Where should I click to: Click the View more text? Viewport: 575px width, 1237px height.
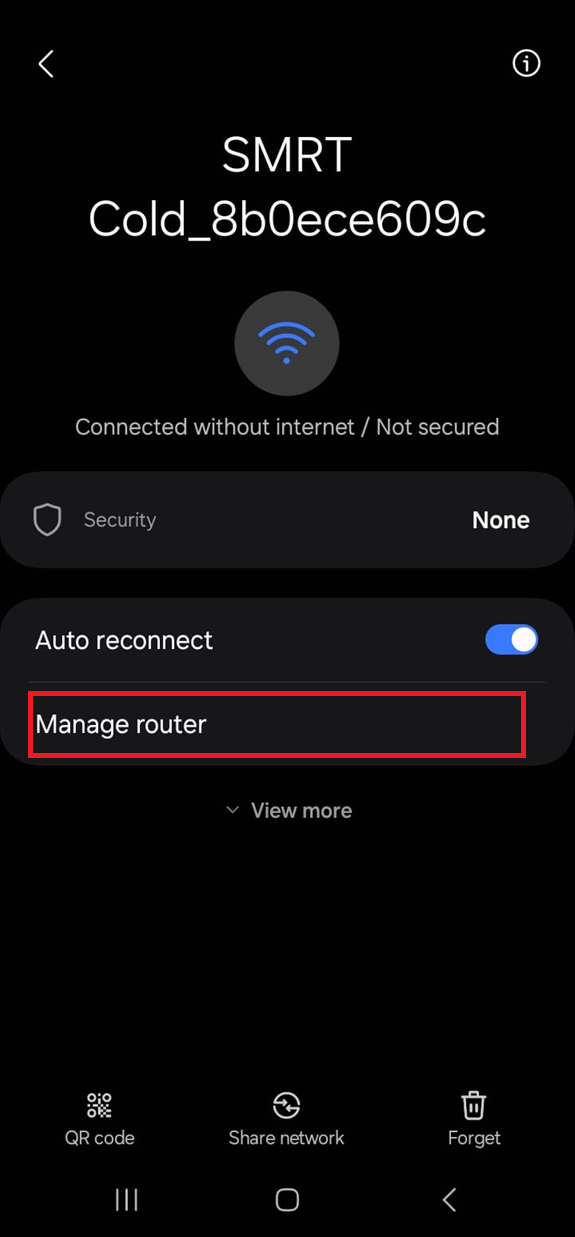tap(301, 810)
